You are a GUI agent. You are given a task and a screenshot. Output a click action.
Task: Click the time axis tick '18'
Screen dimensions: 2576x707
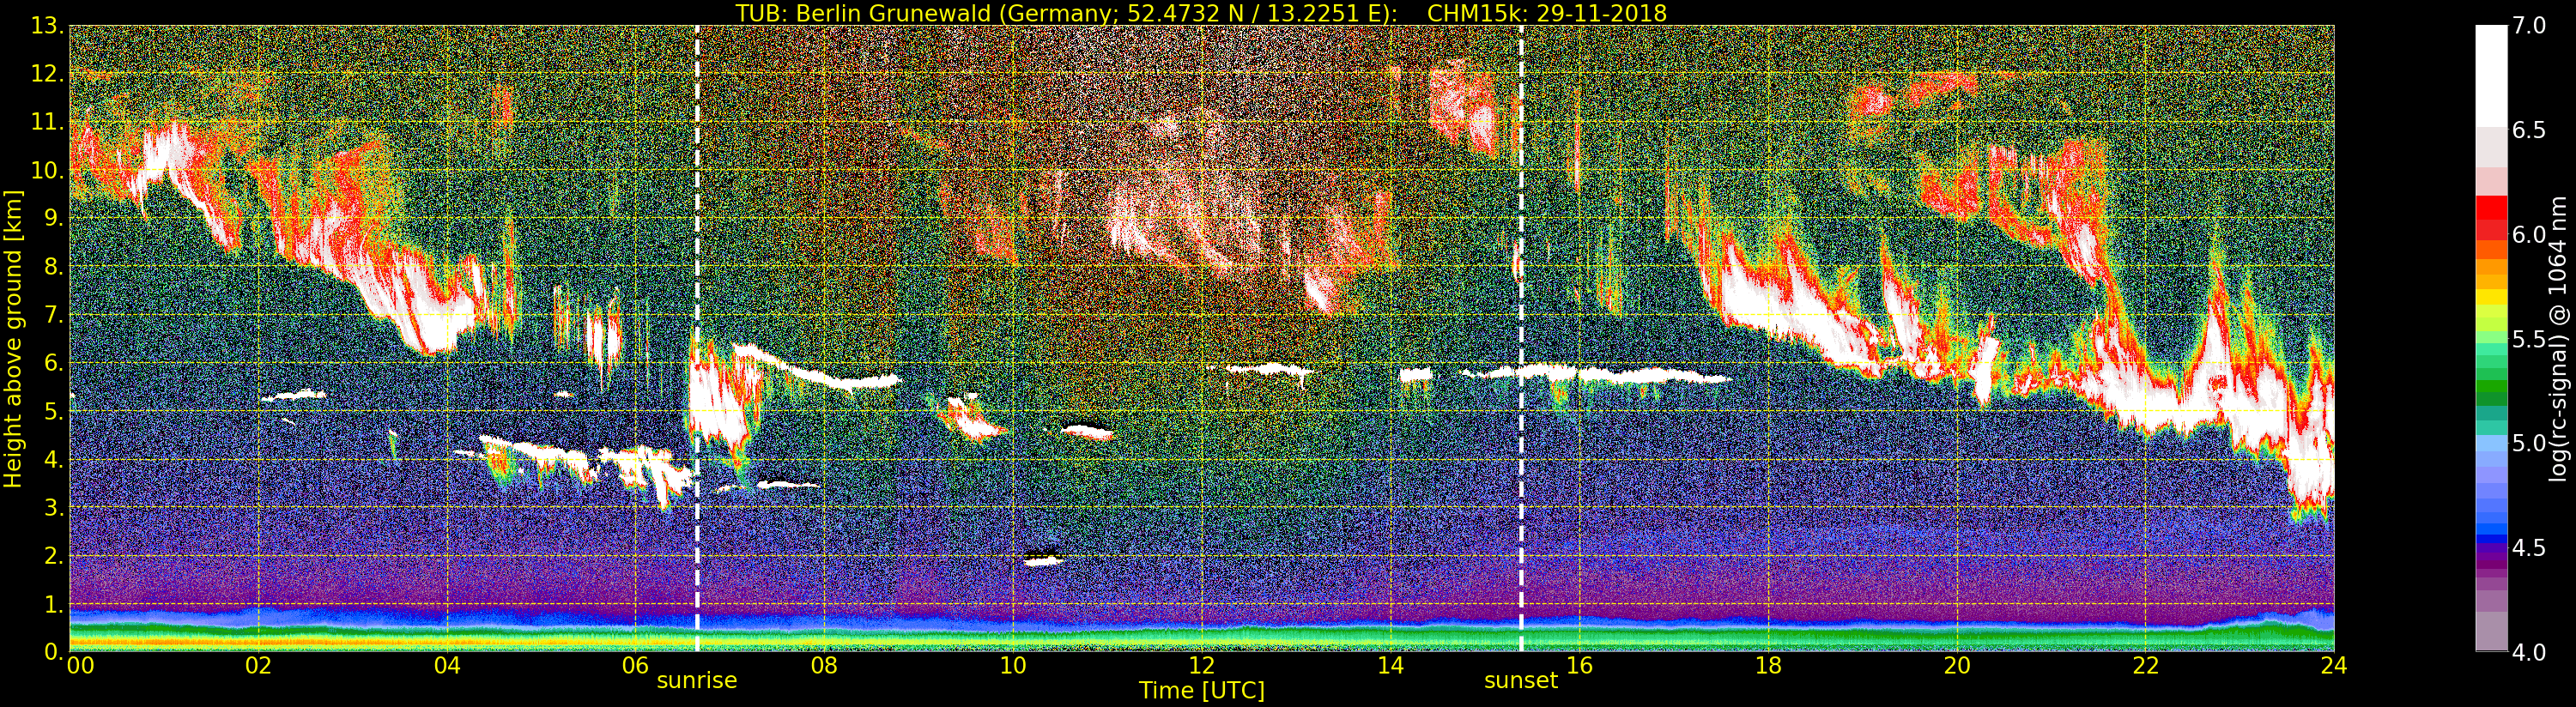pos(1768,666)
